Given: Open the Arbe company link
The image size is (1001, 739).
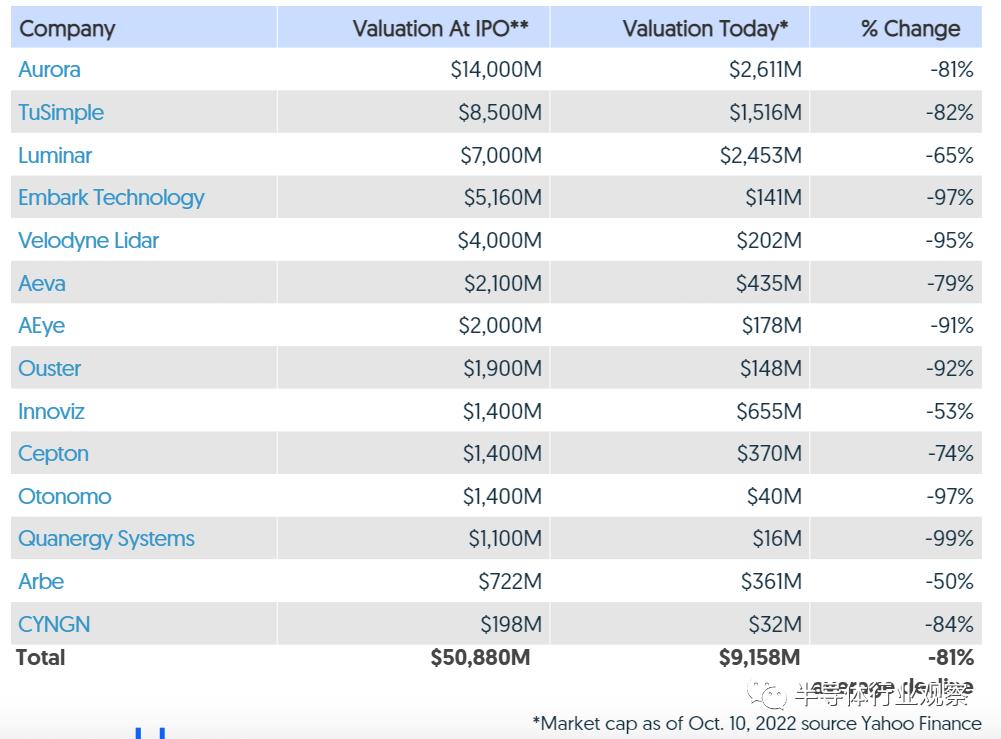Looking at the screenshot, I should tap(41, 582).
